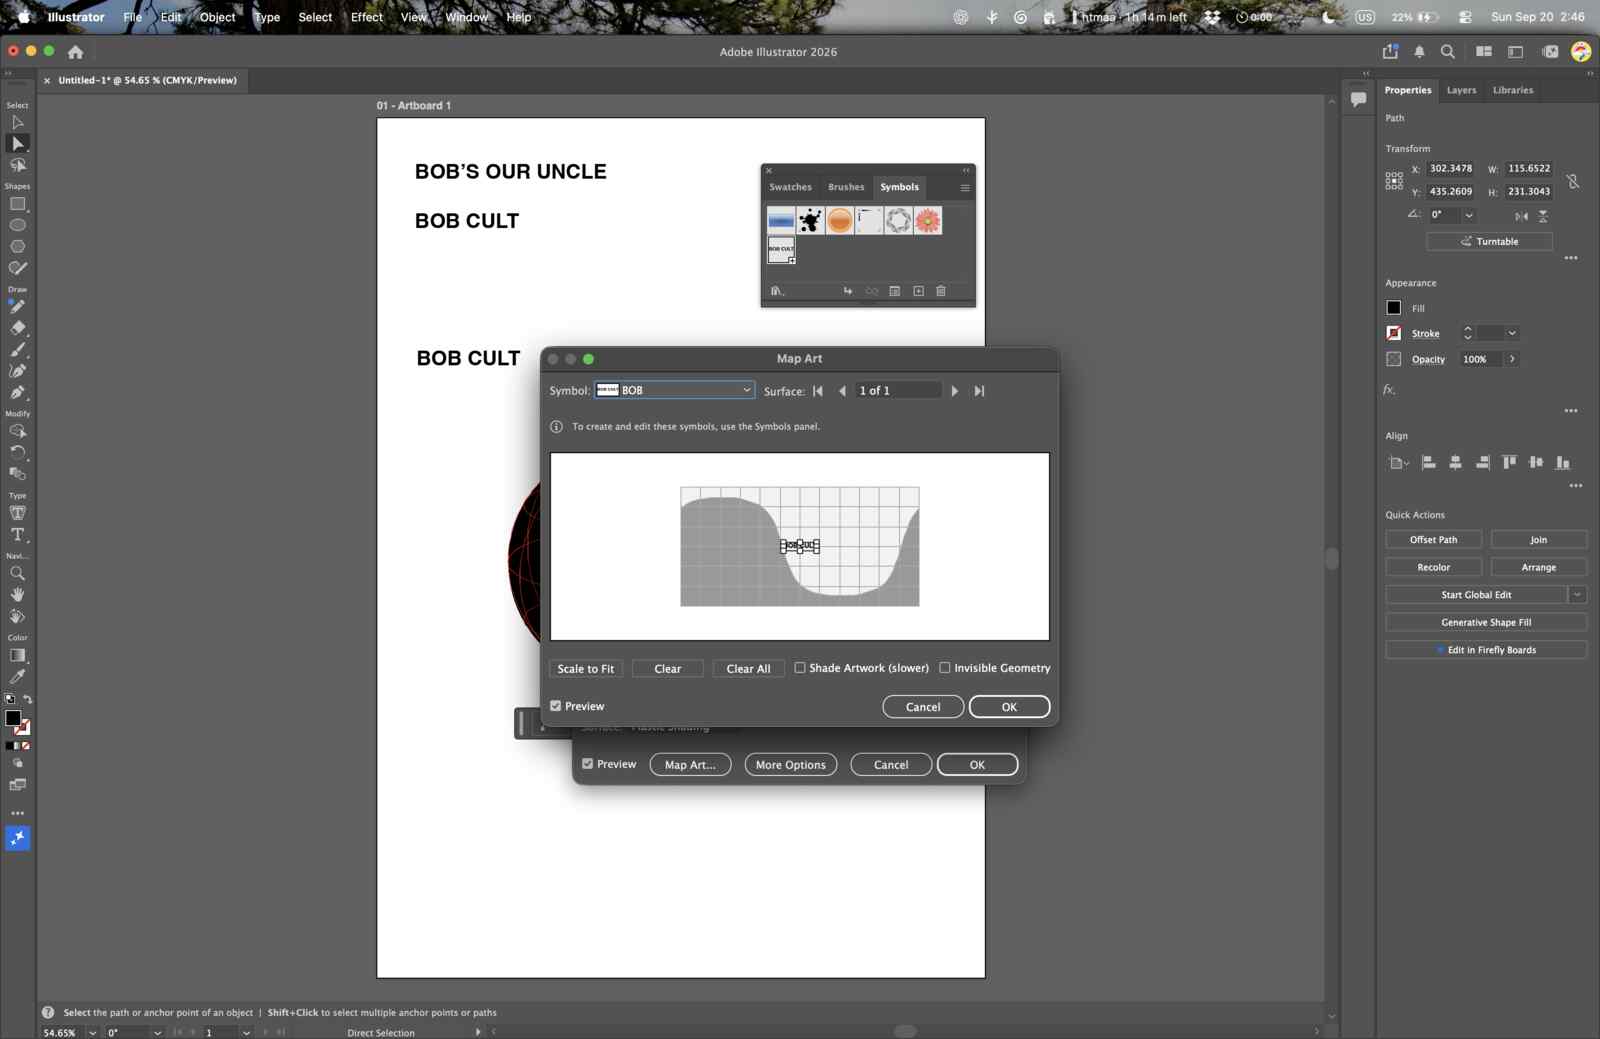This screenshot has width=1600, height=1039.
Task: Click the search icon in top bar
Action: 1447,52
